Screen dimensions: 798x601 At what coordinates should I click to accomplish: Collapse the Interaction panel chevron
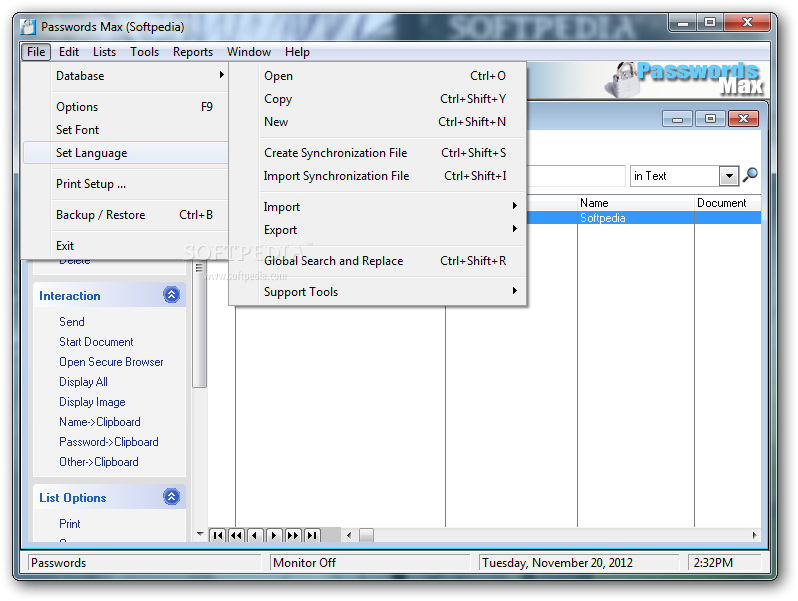click(x=172, y=295)
